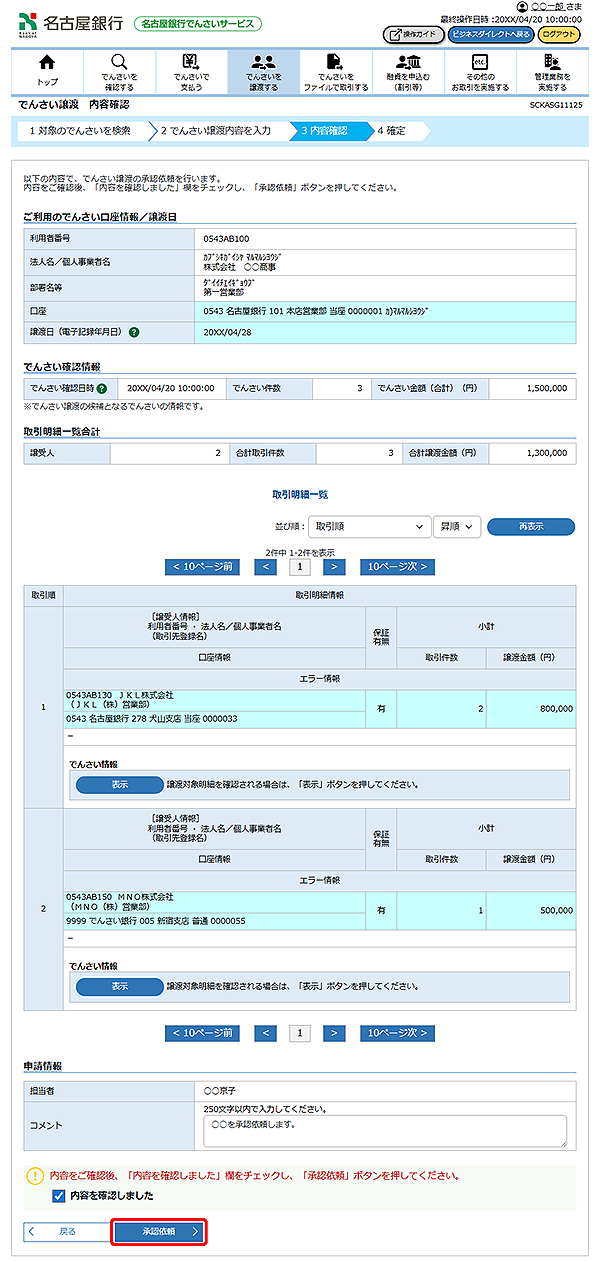Select the でんさいを譲渡する menu tab
The width and height of the screenshot is (600, 1262).
tap(263, 71)
